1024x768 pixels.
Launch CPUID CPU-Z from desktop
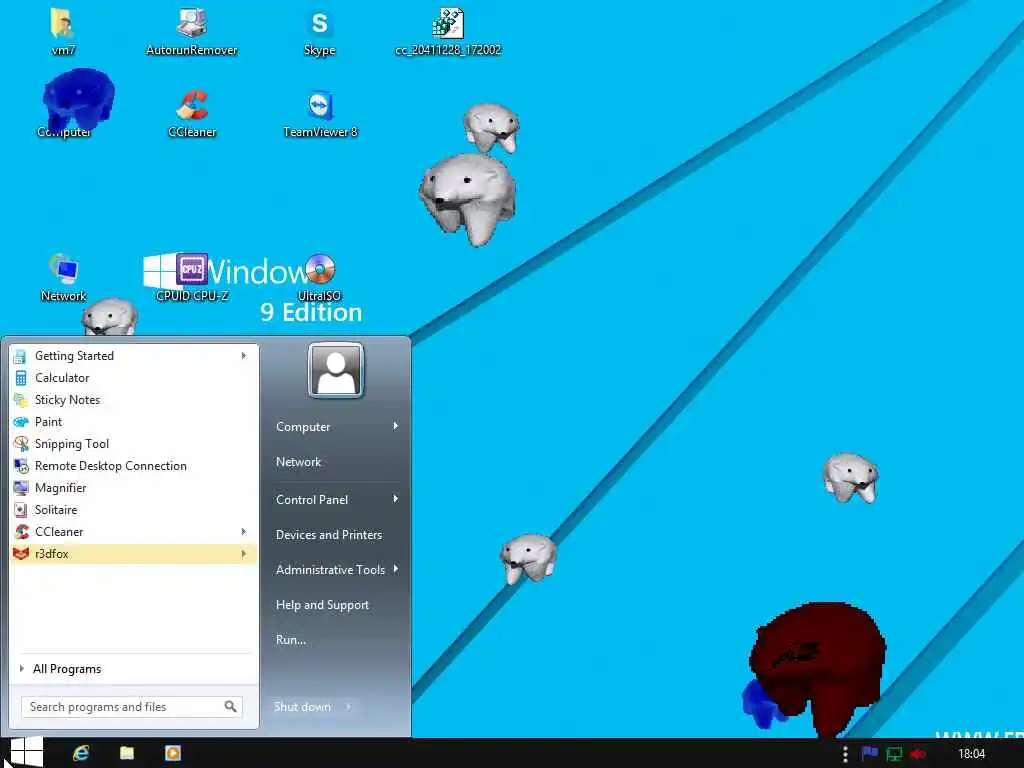click(x=191, y=278)
